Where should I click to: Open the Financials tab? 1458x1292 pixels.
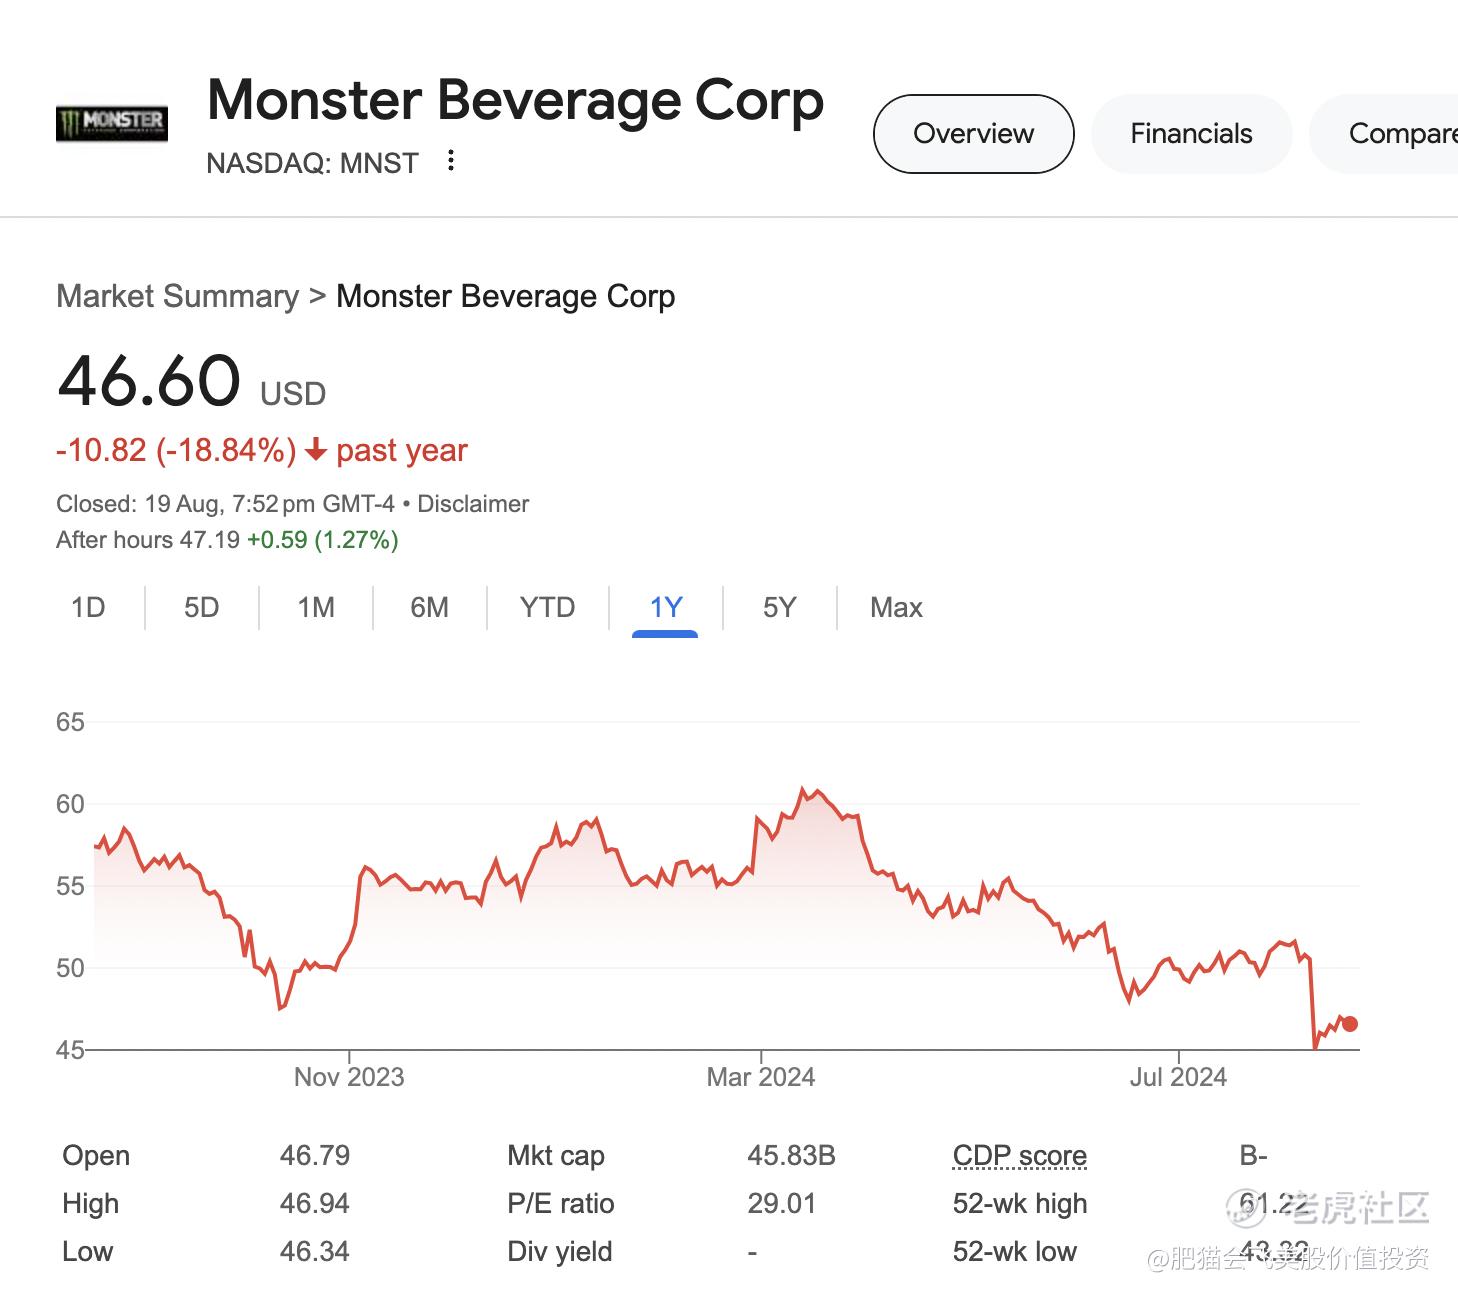1191,134
